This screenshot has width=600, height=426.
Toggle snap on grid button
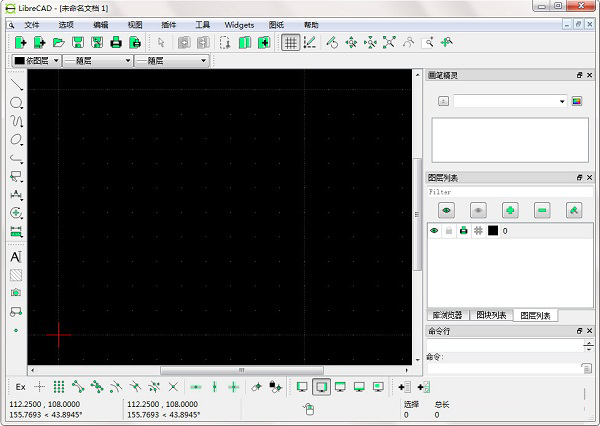coord(59,387)
